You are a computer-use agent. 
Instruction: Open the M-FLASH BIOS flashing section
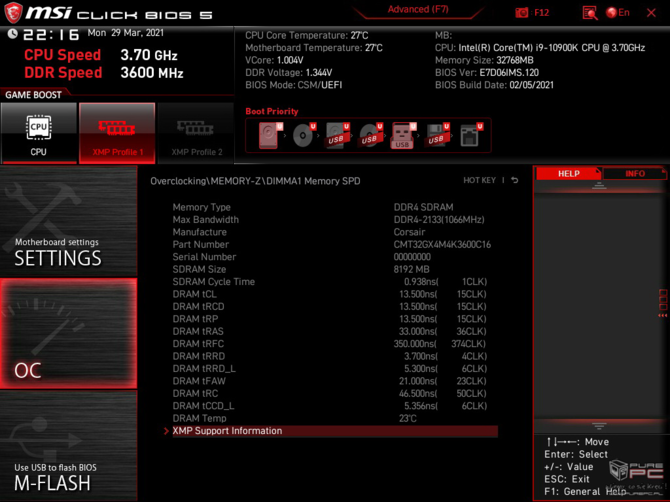coord(68,446)
